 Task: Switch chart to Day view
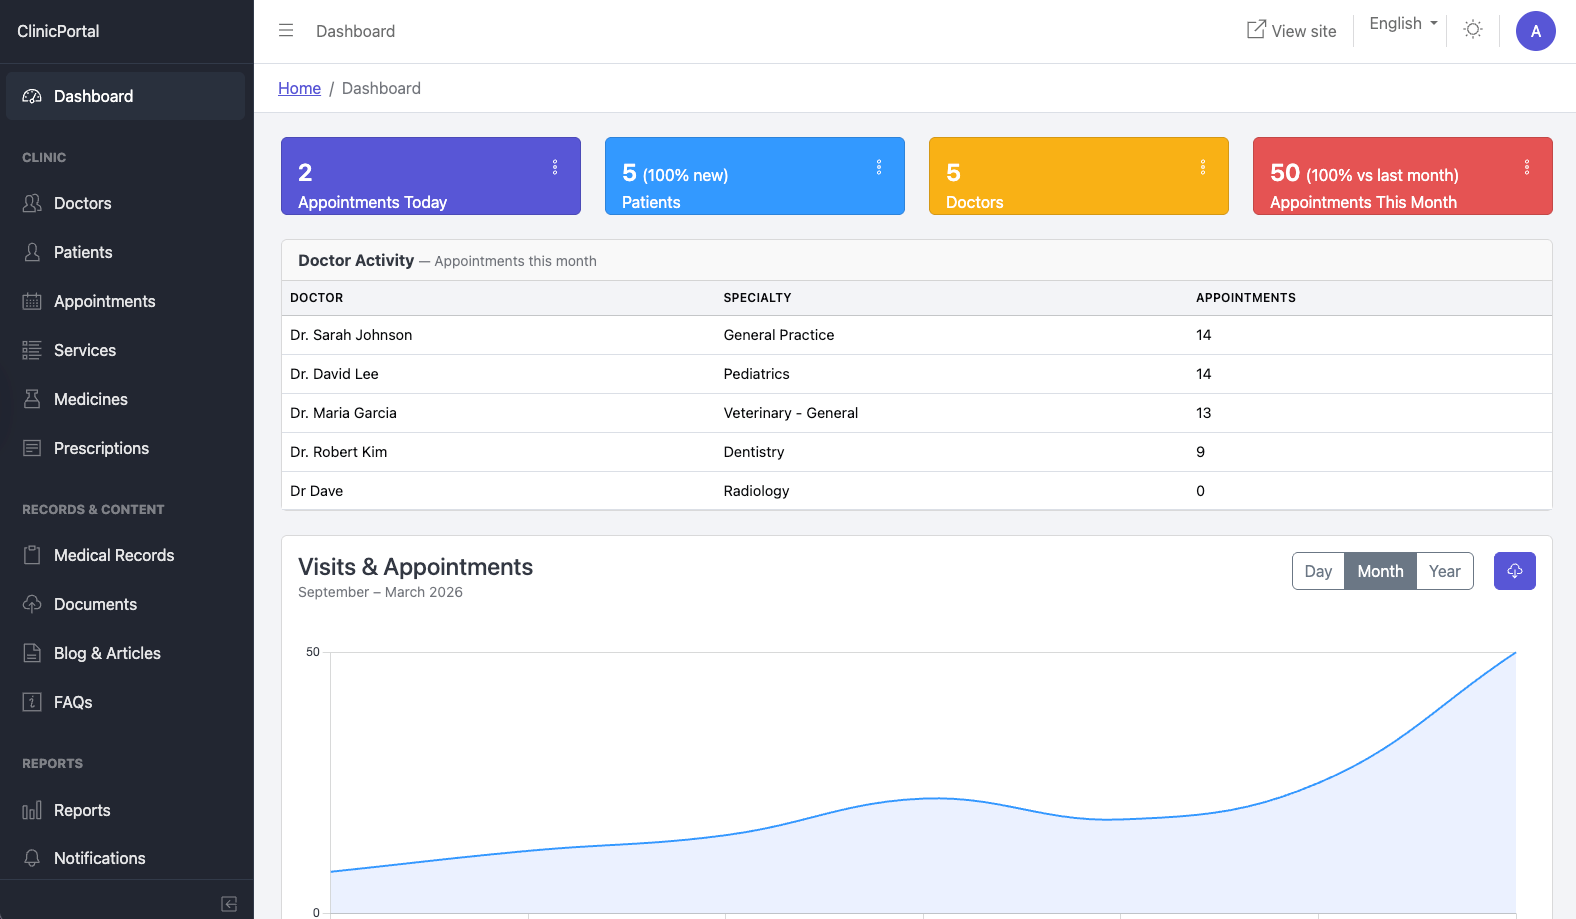pos(1318,571)
